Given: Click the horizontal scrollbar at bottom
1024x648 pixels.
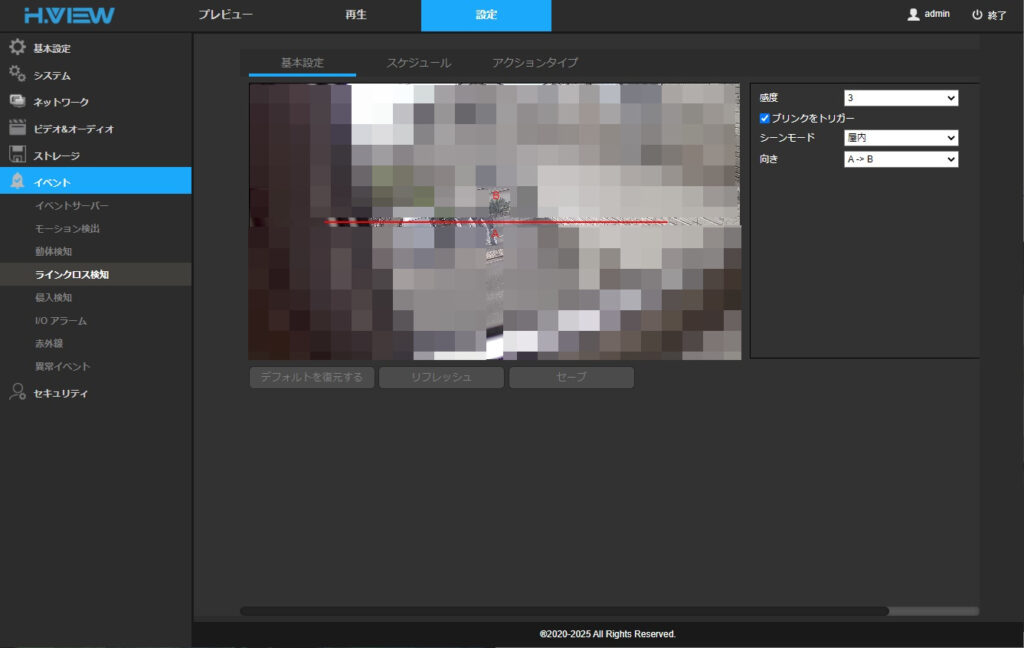Looking at the screenshot, I should [x=564, y=611].
